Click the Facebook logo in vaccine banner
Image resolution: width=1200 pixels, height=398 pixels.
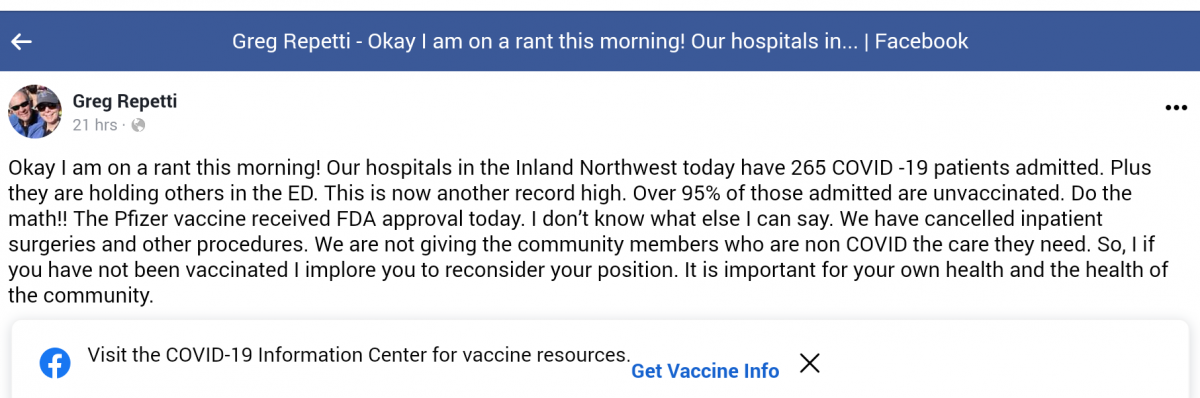(x=55, y=363)
